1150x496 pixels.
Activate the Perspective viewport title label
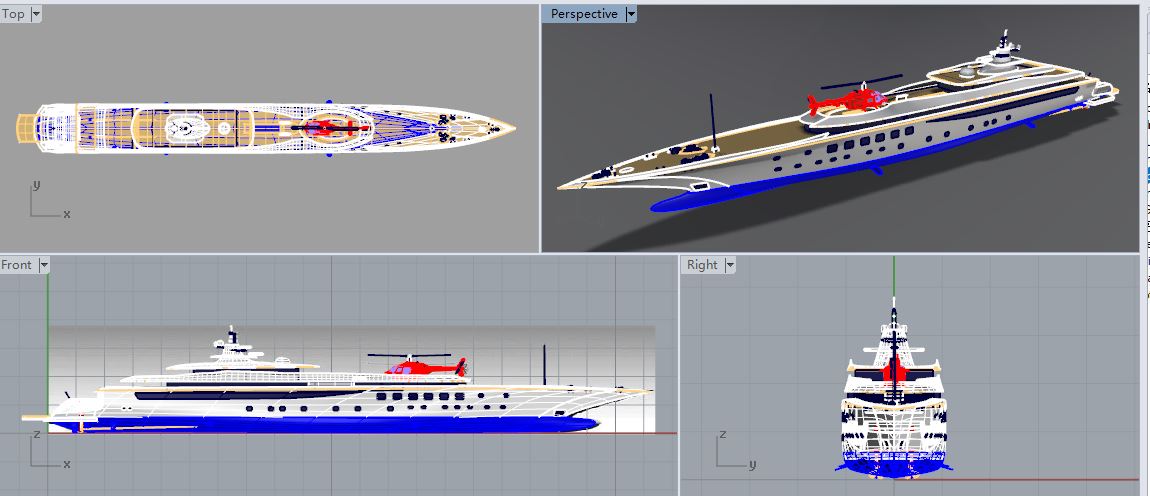click(x=584, y=14)
